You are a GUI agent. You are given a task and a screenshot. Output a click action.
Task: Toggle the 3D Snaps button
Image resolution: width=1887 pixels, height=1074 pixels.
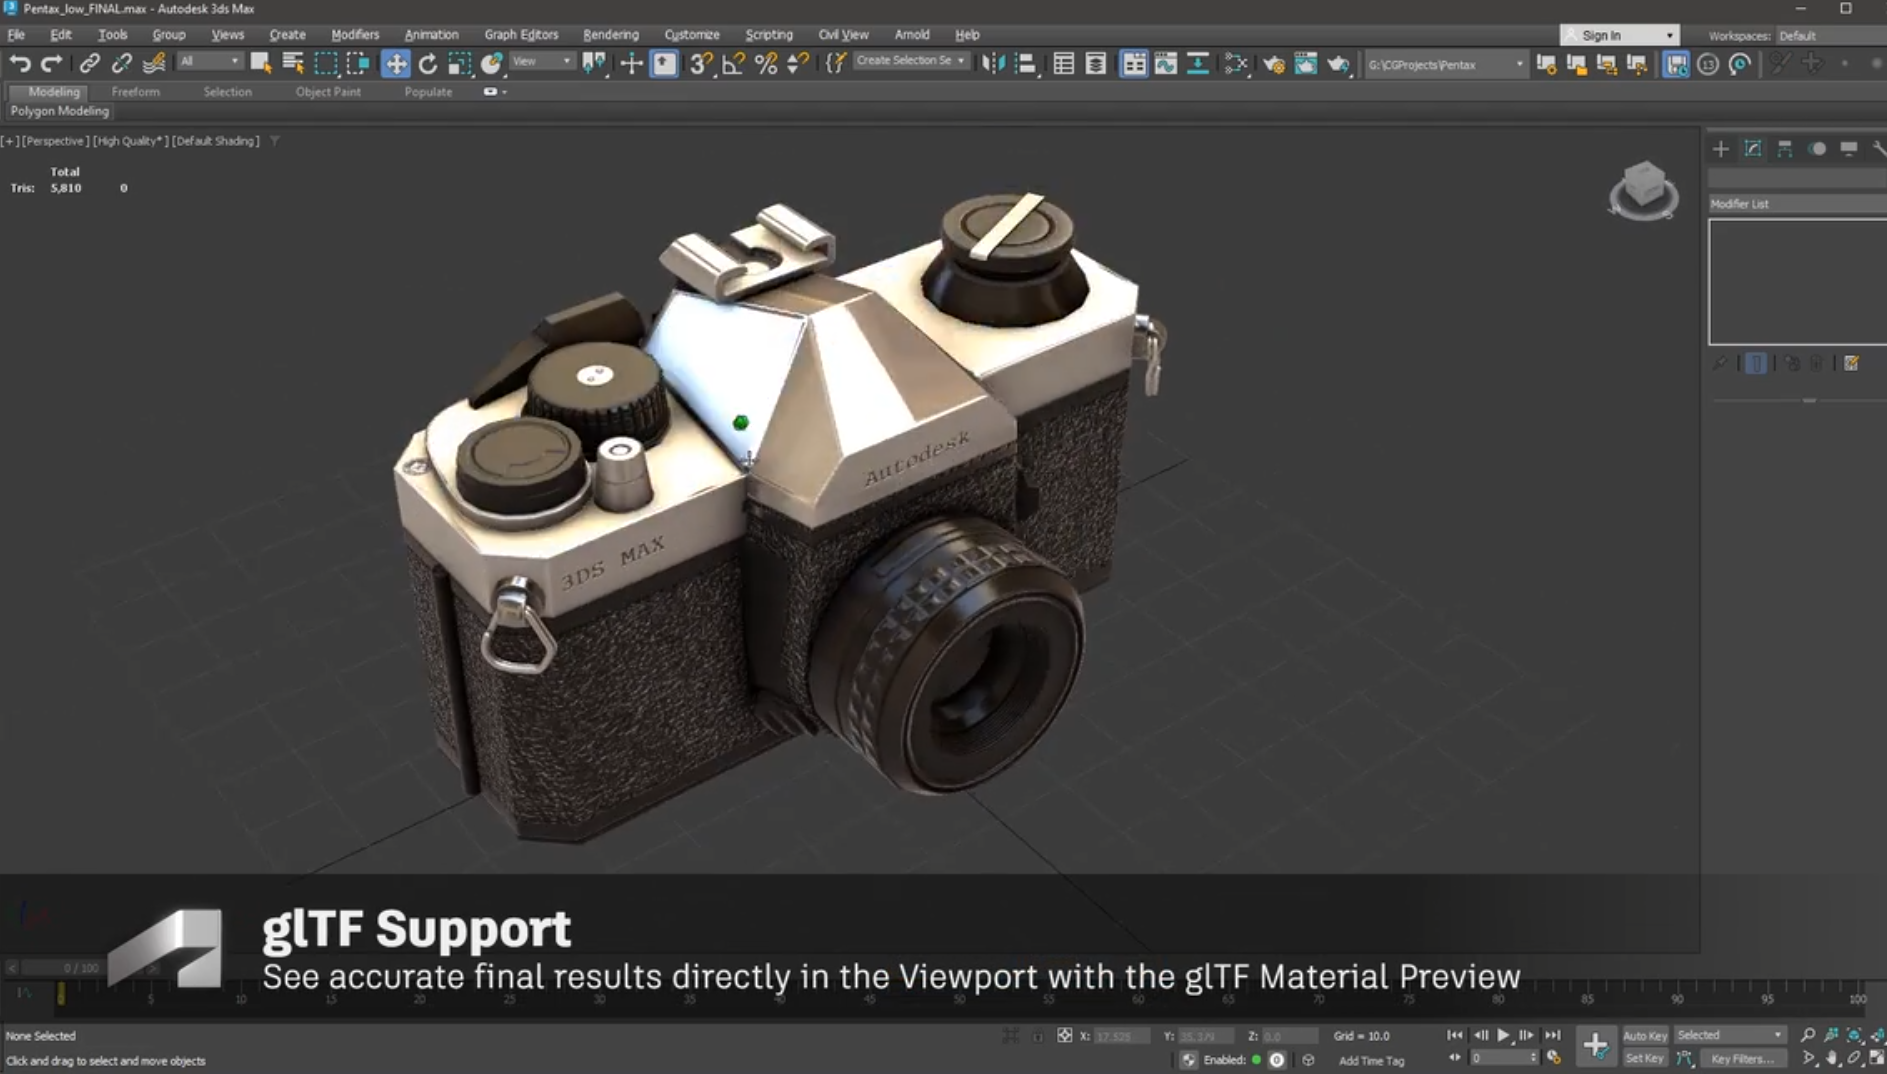coord(700,64)
